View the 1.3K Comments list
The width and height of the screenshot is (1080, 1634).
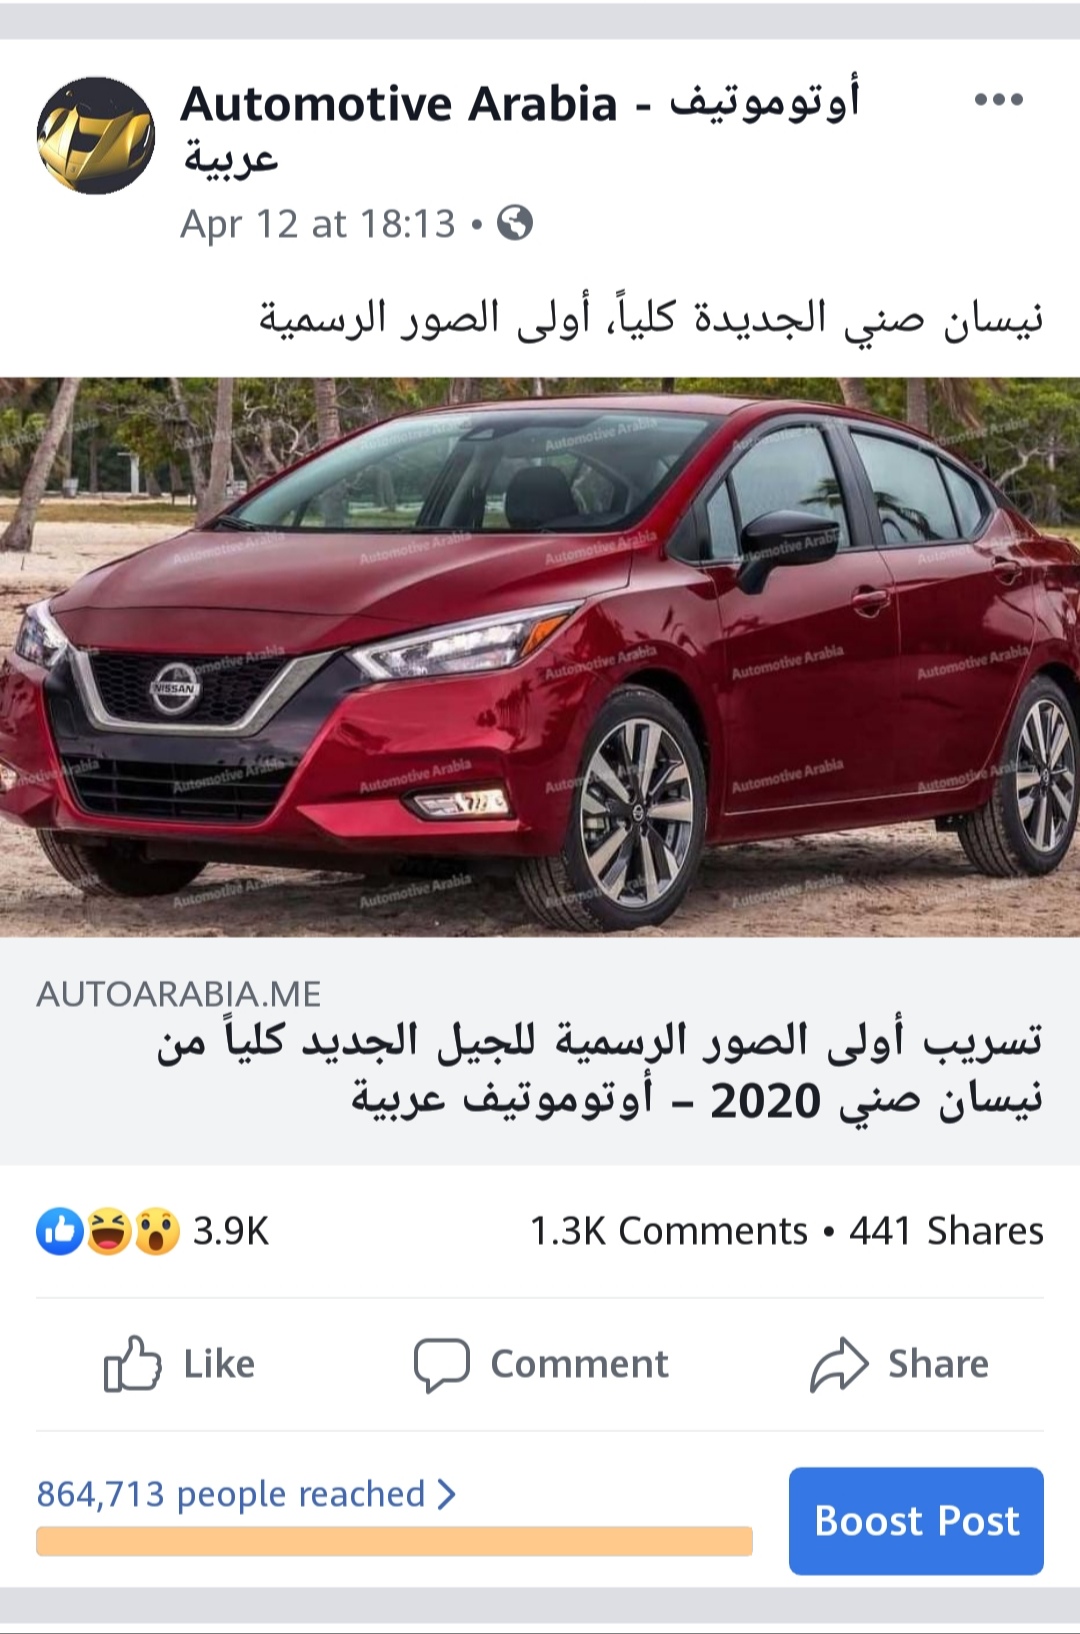pyautogui.click(x=668, y=1231)
